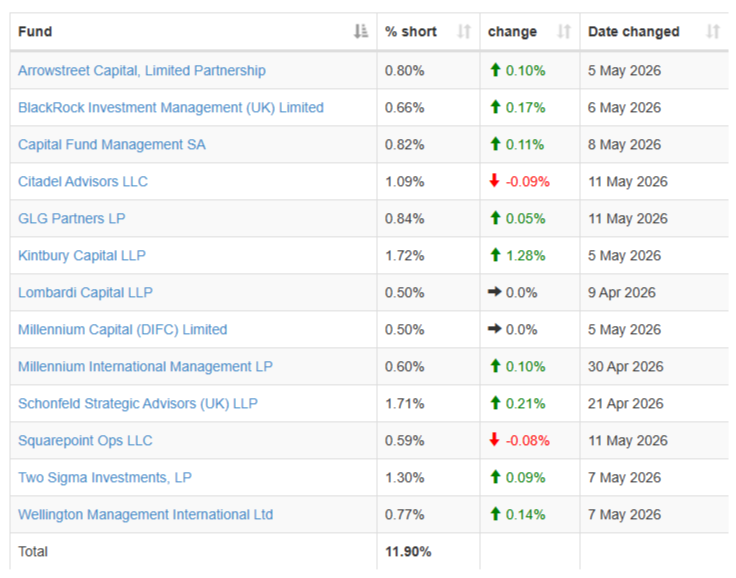Click the 0.11% change for Capital Fund Management
The width and height of the screenshot is (736, 578).
click(x=525, y=145)
